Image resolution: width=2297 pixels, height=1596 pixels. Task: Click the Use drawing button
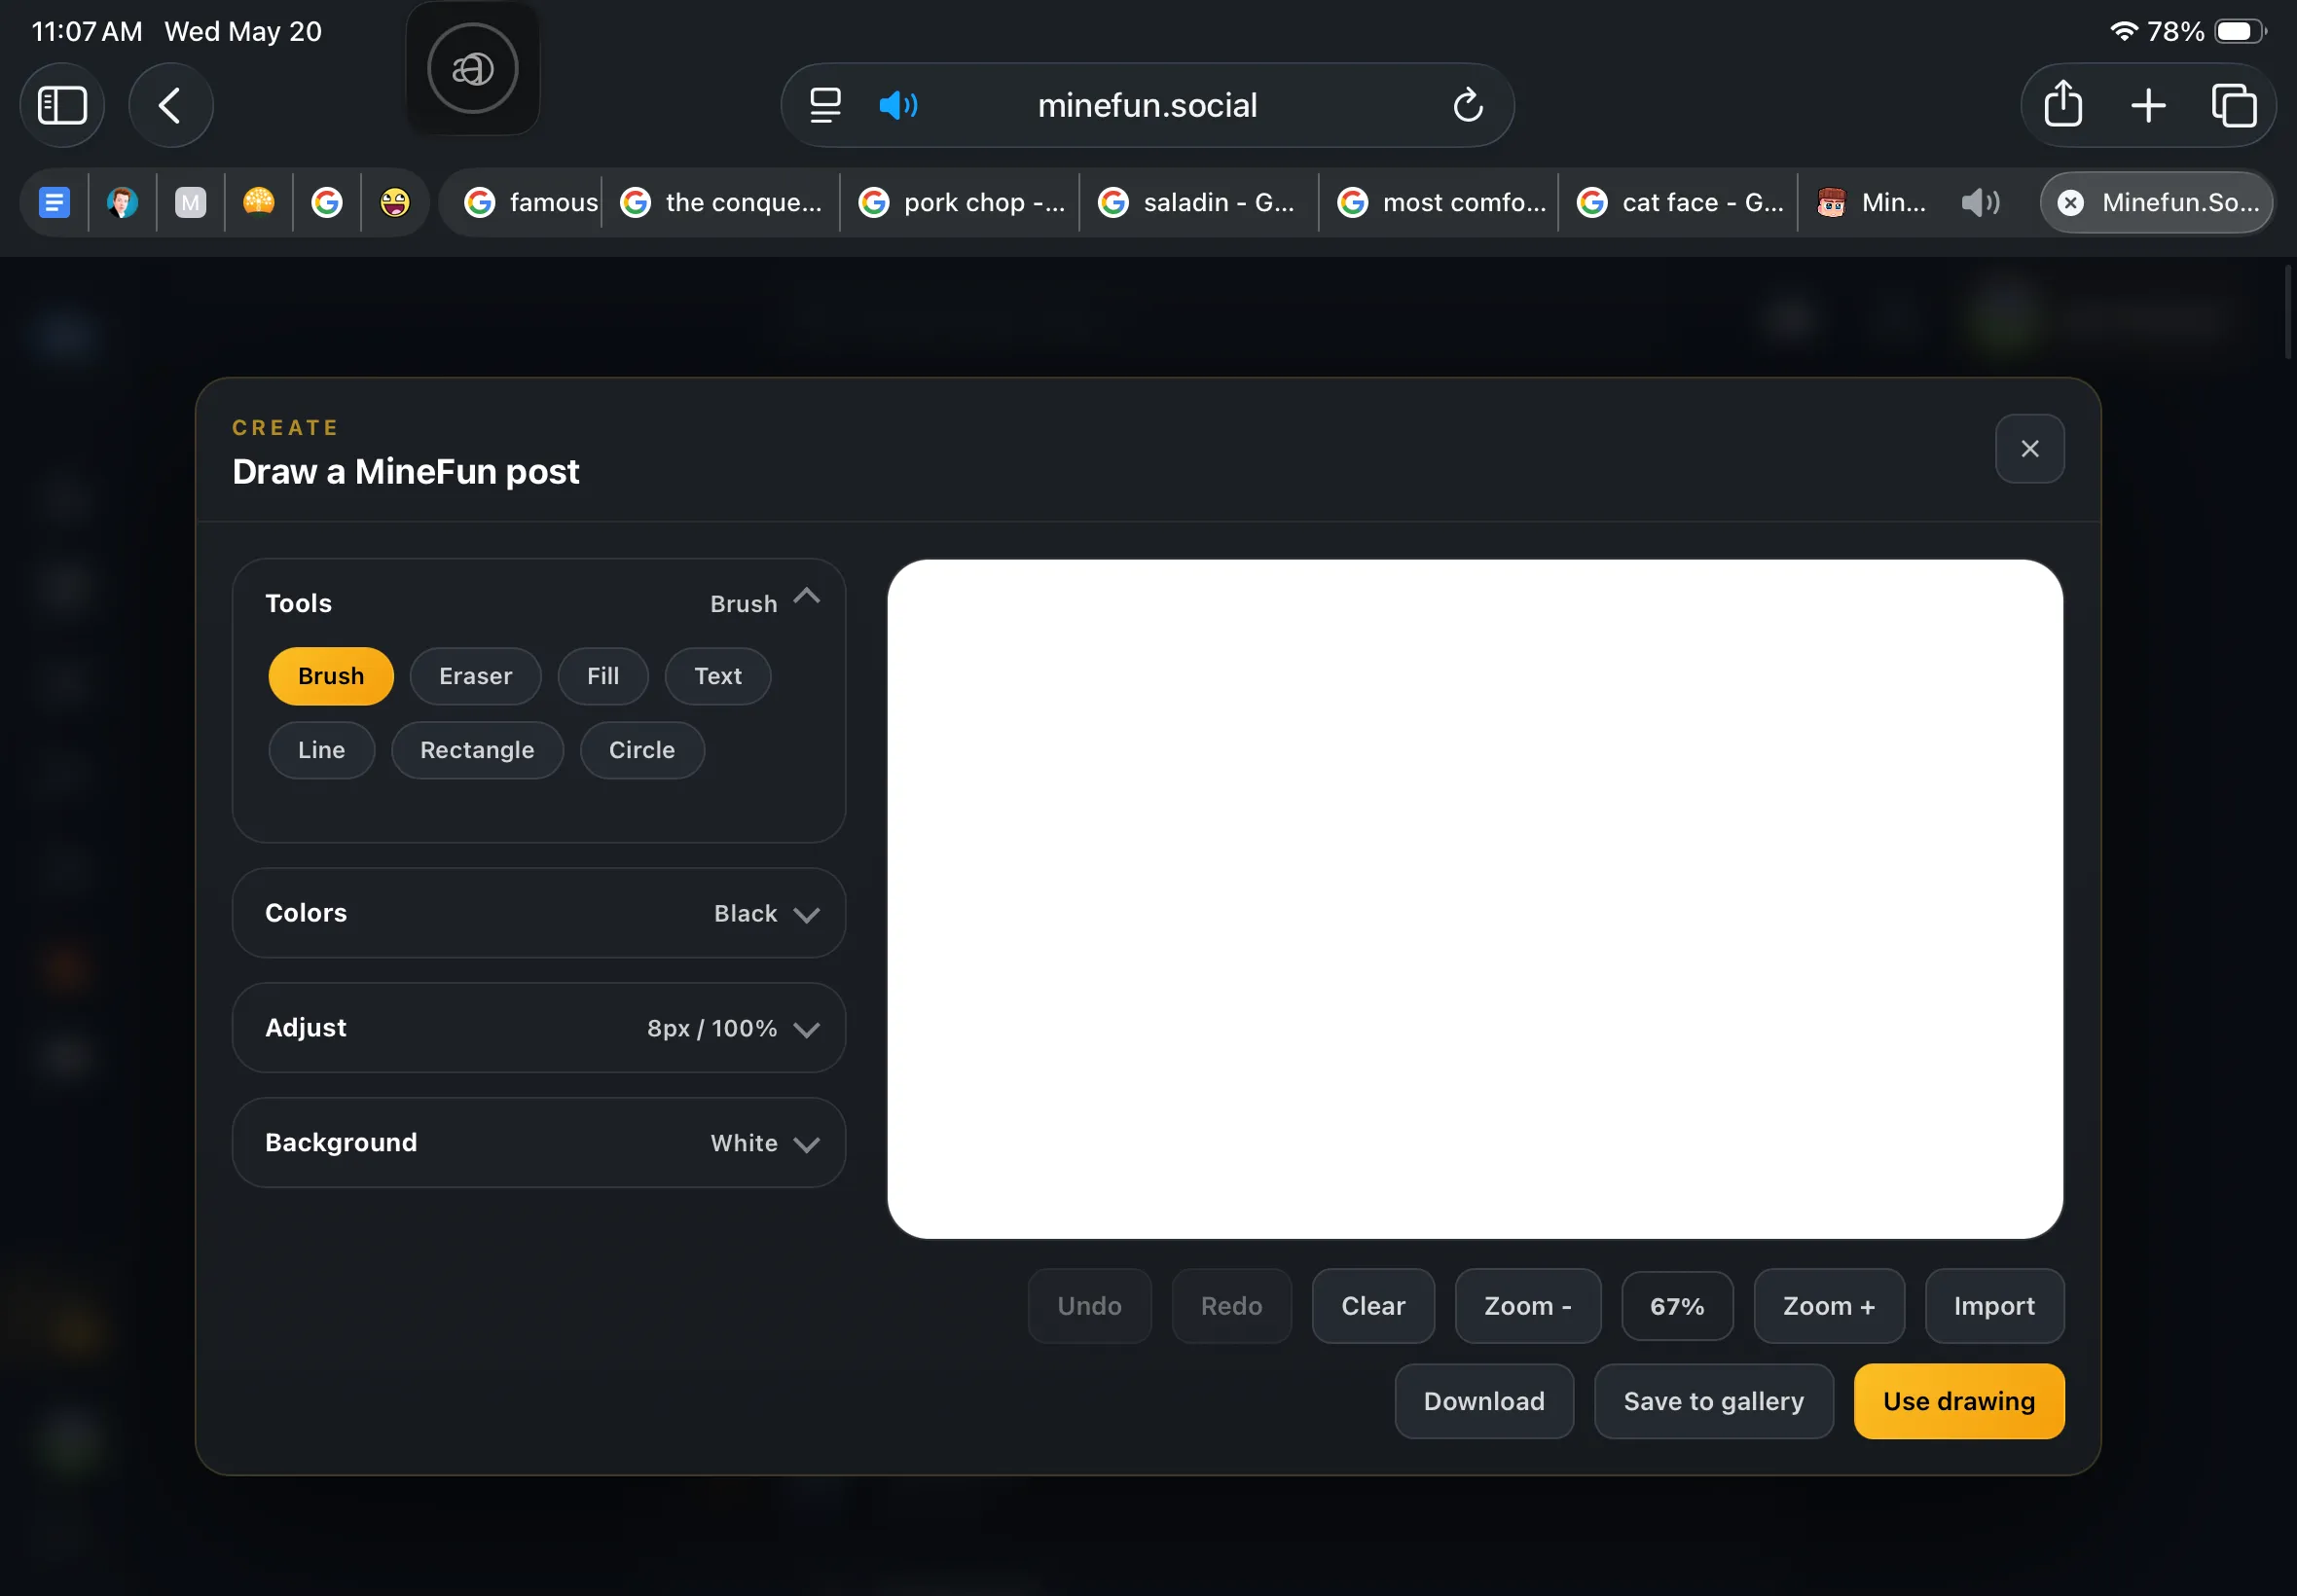1958,1402
